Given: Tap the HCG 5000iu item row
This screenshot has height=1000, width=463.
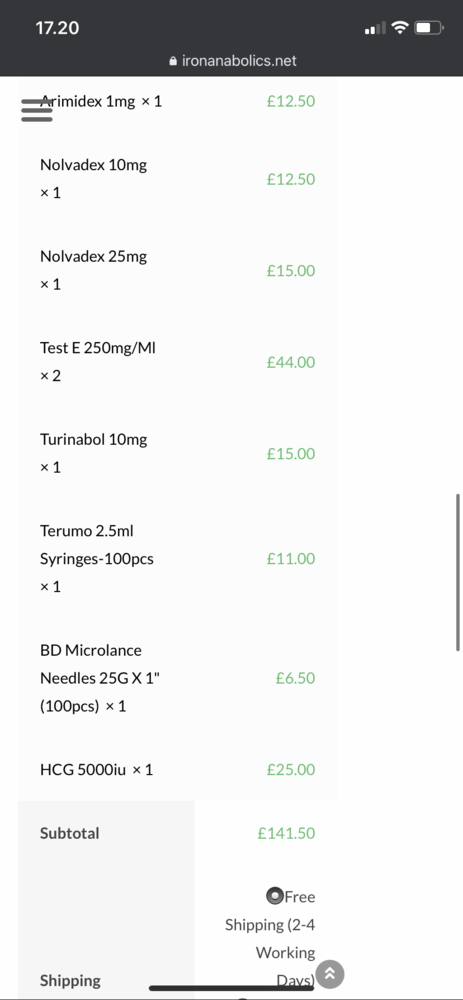Looking at the screenshot, I should coord(177,769).
